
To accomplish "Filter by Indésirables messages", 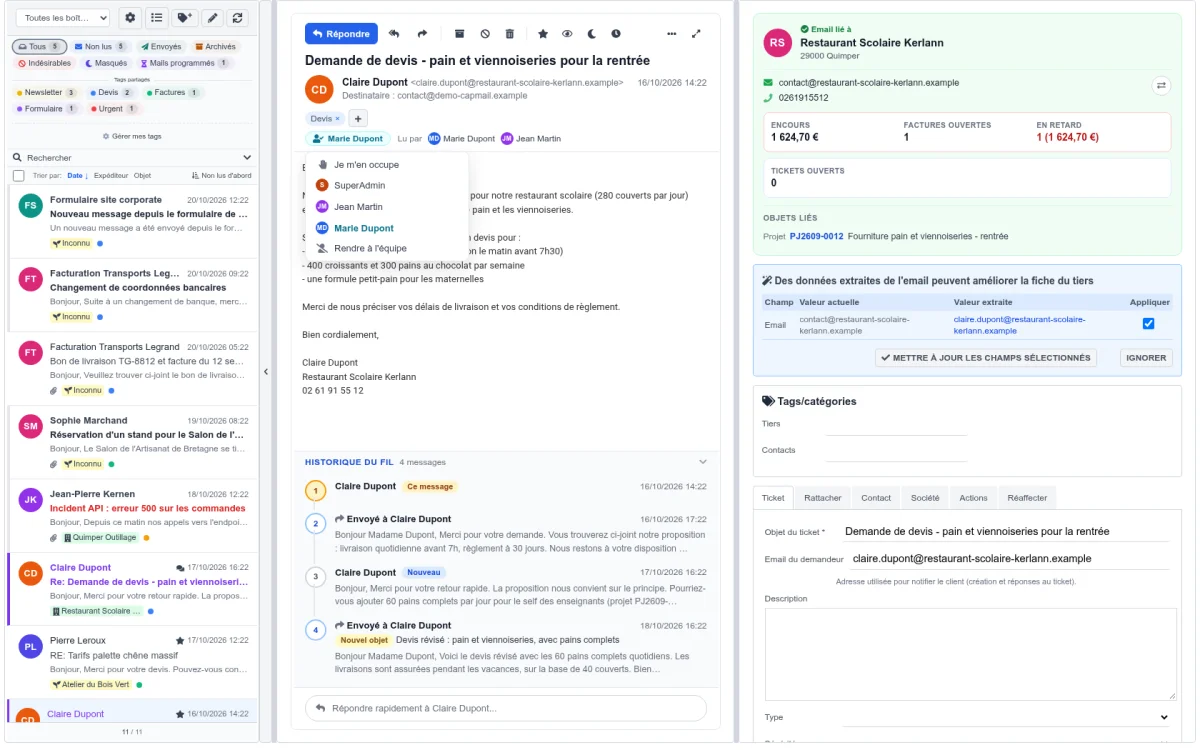I will tap(44, 63).
